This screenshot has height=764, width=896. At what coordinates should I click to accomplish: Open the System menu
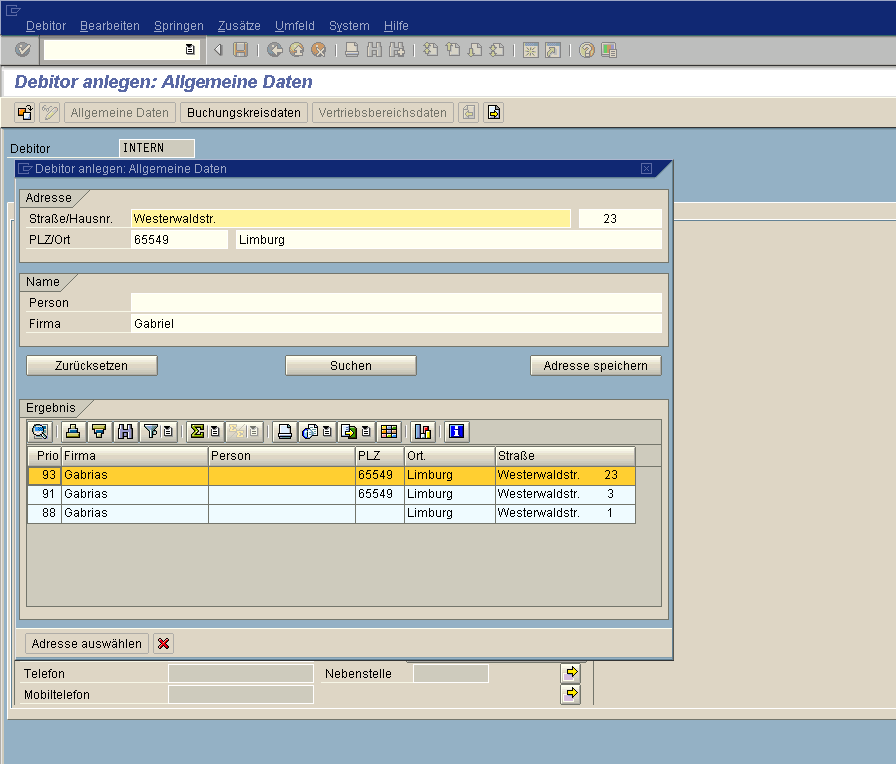[349, 26]
